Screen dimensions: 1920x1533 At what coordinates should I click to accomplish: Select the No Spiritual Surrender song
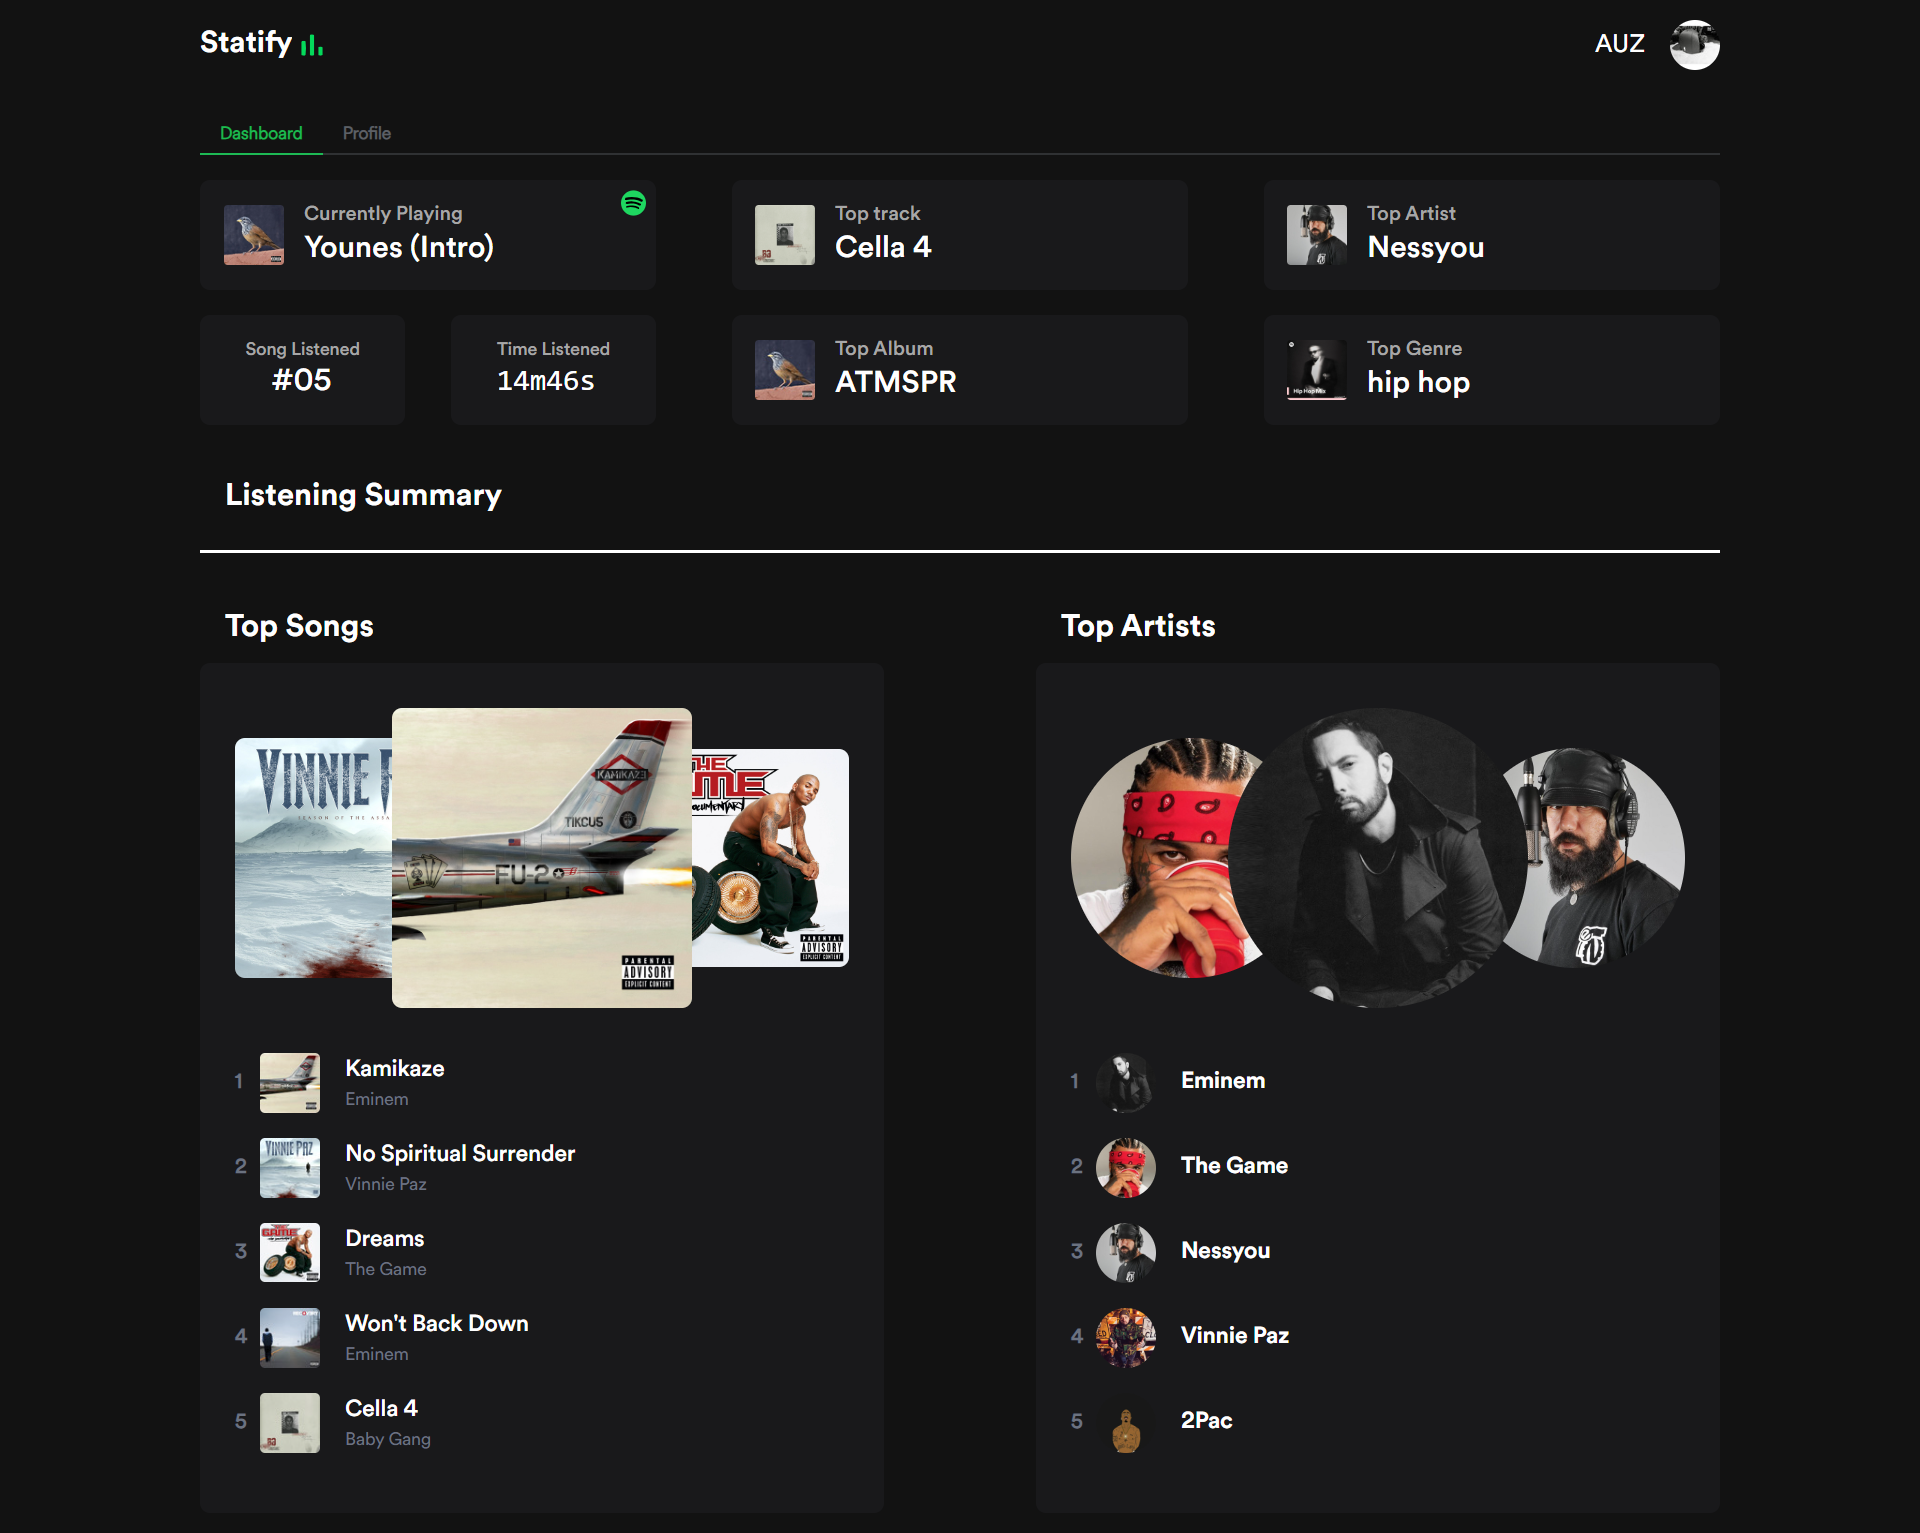click(460, 1153)
